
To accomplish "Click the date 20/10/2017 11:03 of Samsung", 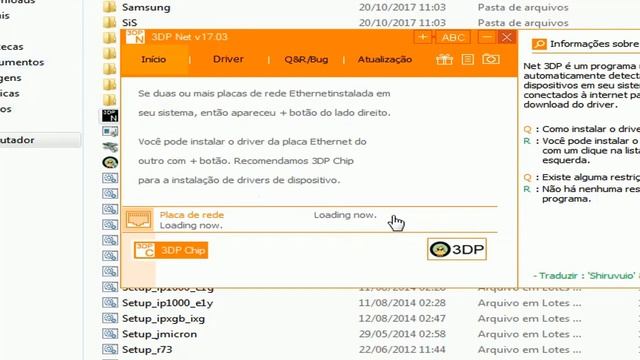I will (402, 7).
